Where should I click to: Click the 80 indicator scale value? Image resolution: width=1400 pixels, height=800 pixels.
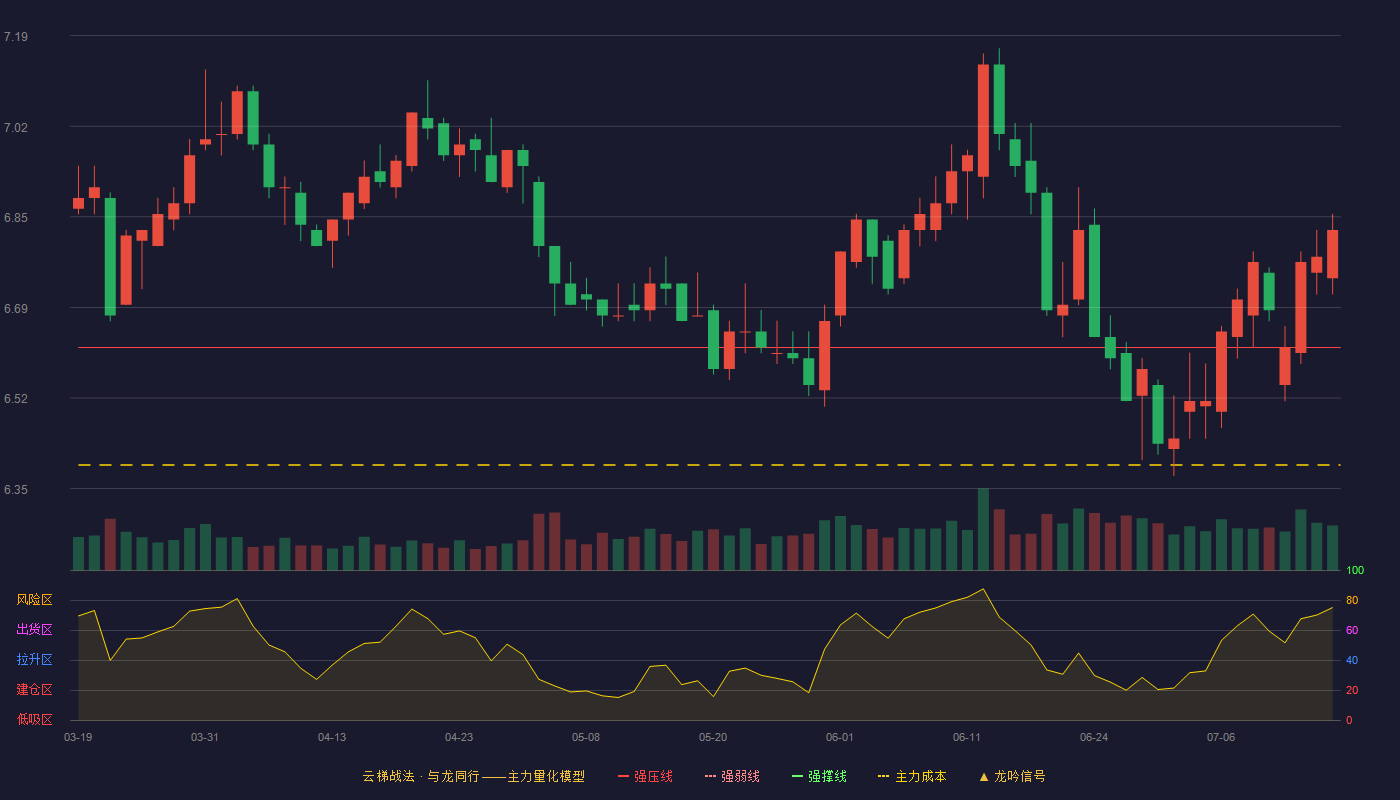(1352, 600)
